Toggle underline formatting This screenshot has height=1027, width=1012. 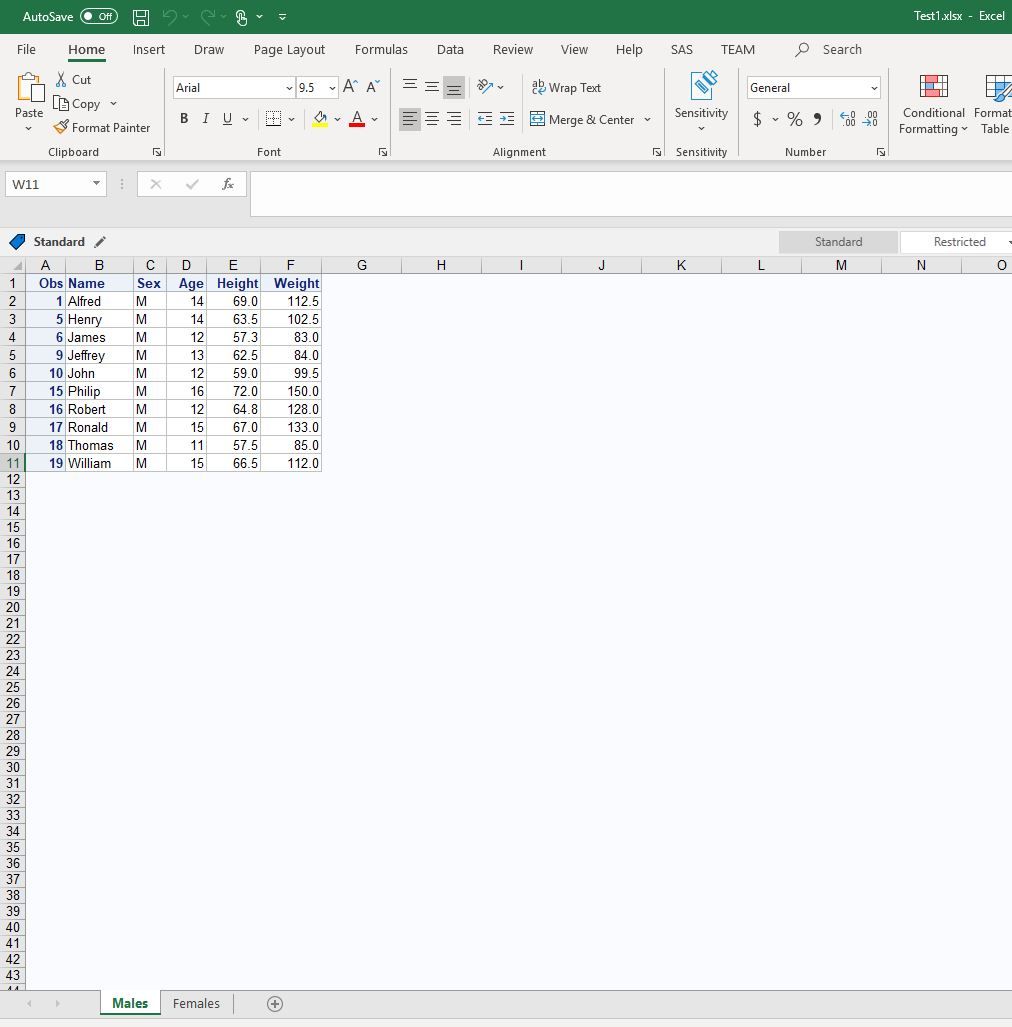pos(227,118)
